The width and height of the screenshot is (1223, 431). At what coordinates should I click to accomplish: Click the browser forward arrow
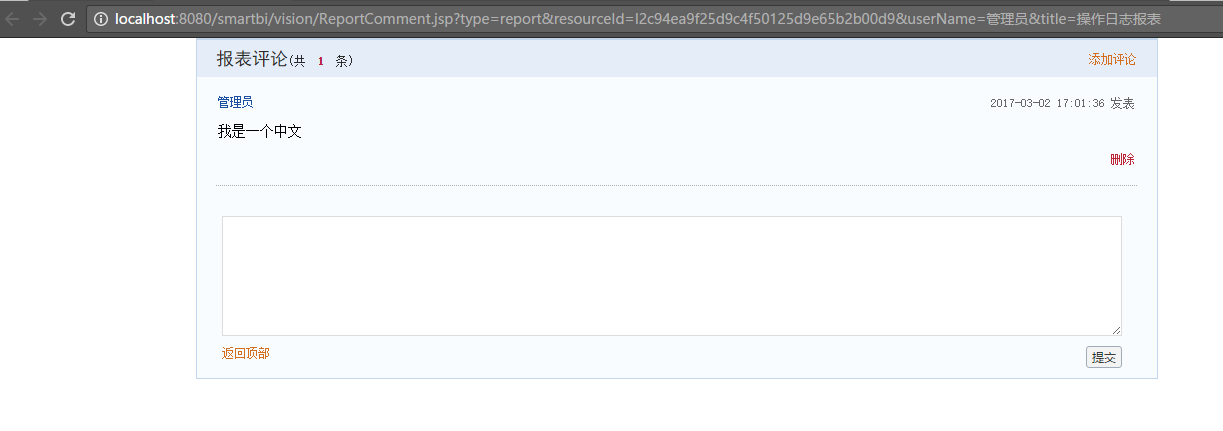[x=40, y=19]
